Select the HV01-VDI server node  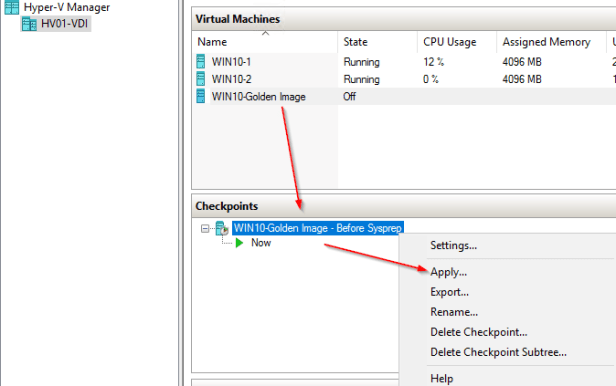(56, 24)
